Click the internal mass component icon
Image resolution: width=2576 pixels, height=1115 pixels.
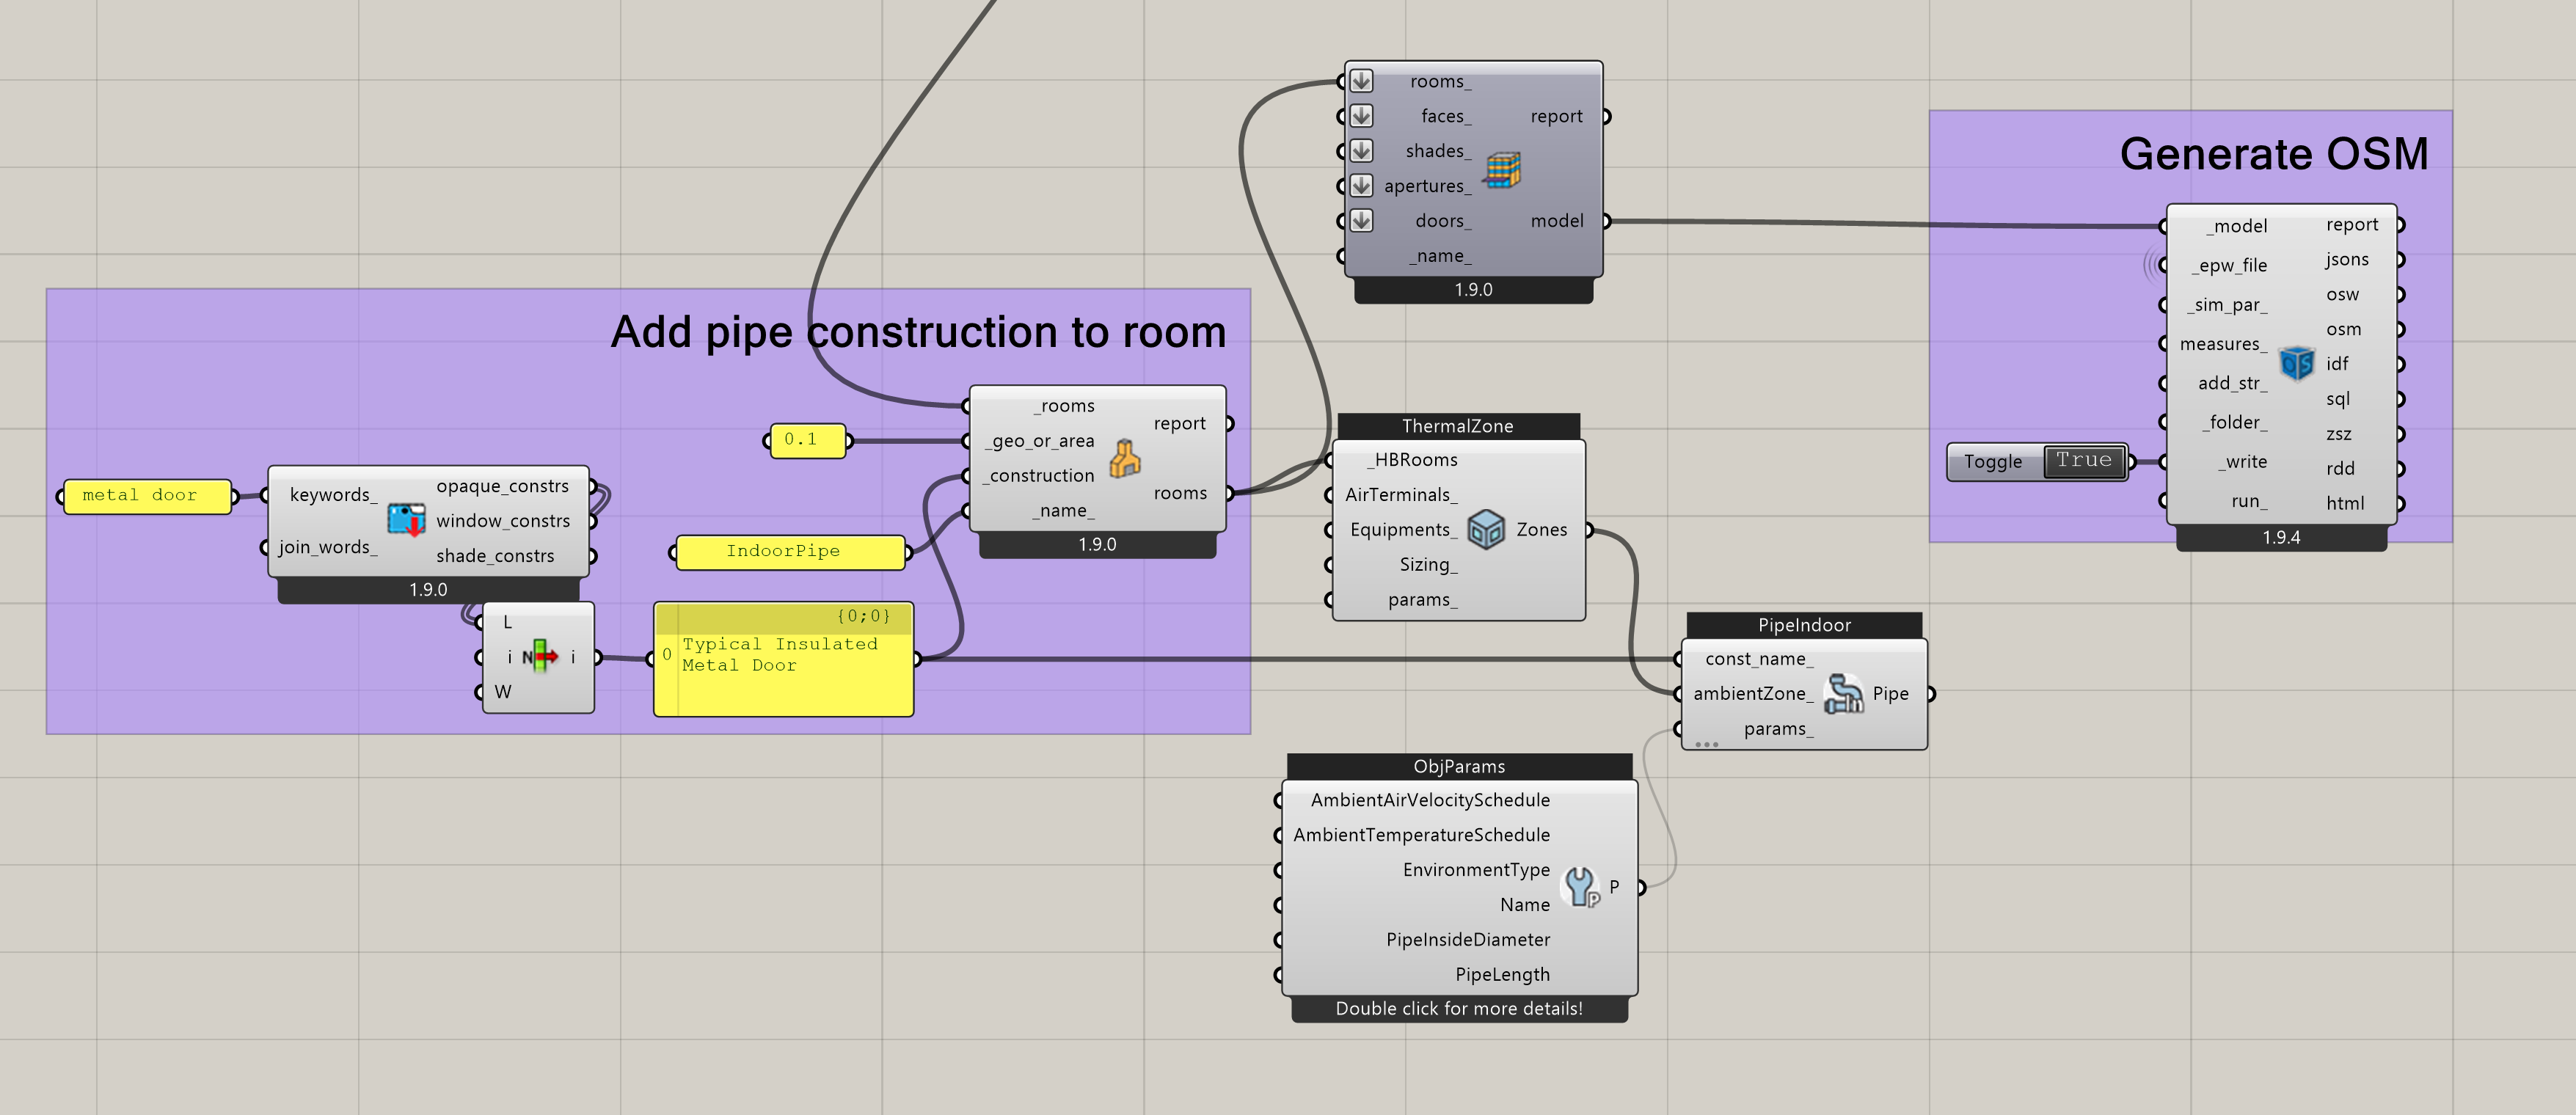click(1125, 458)
